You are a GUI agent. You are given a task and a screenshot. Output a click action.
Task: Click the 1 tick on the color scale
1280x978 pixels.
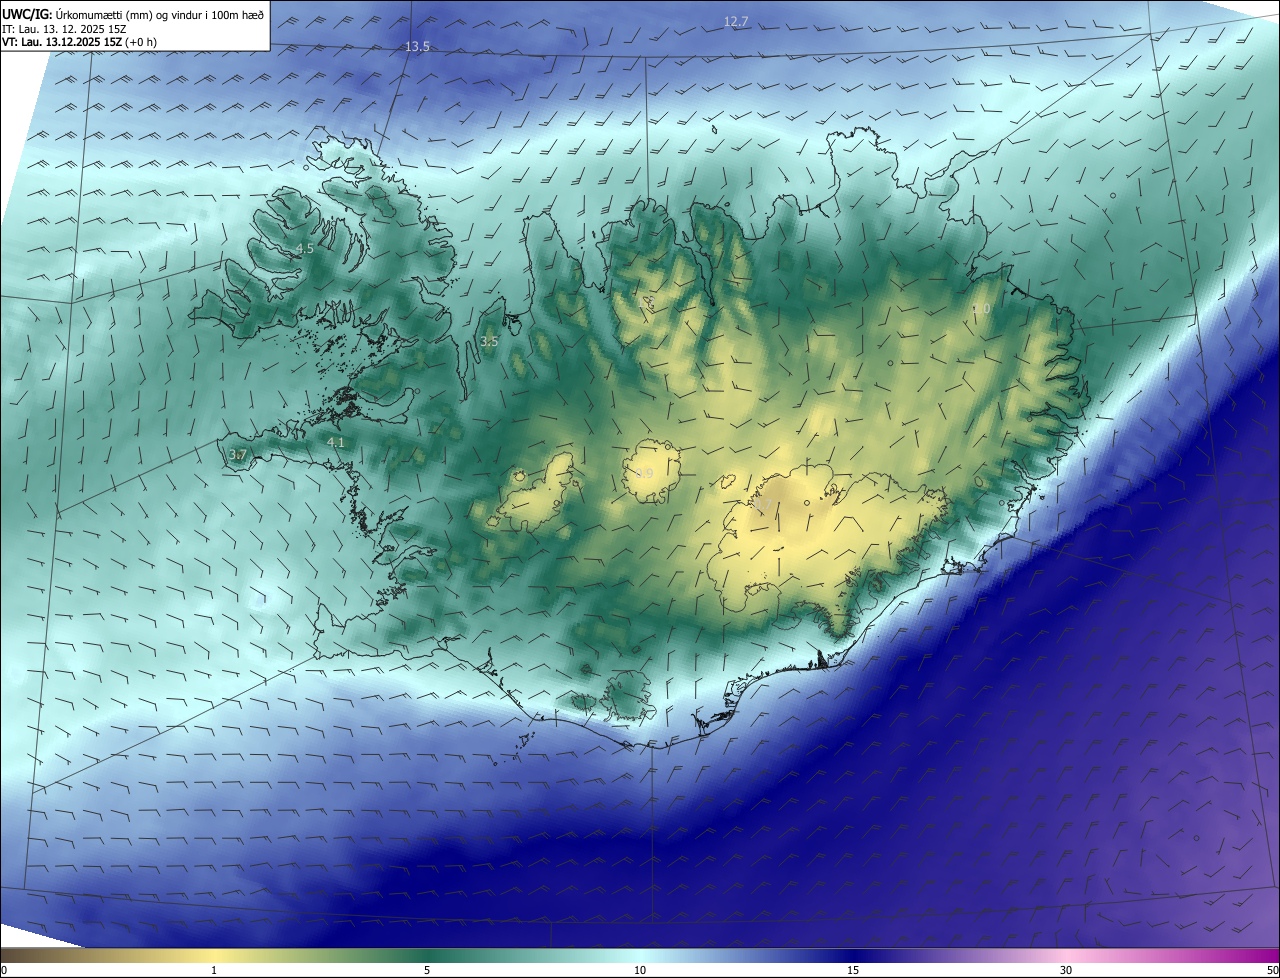[x=214, y=970]
